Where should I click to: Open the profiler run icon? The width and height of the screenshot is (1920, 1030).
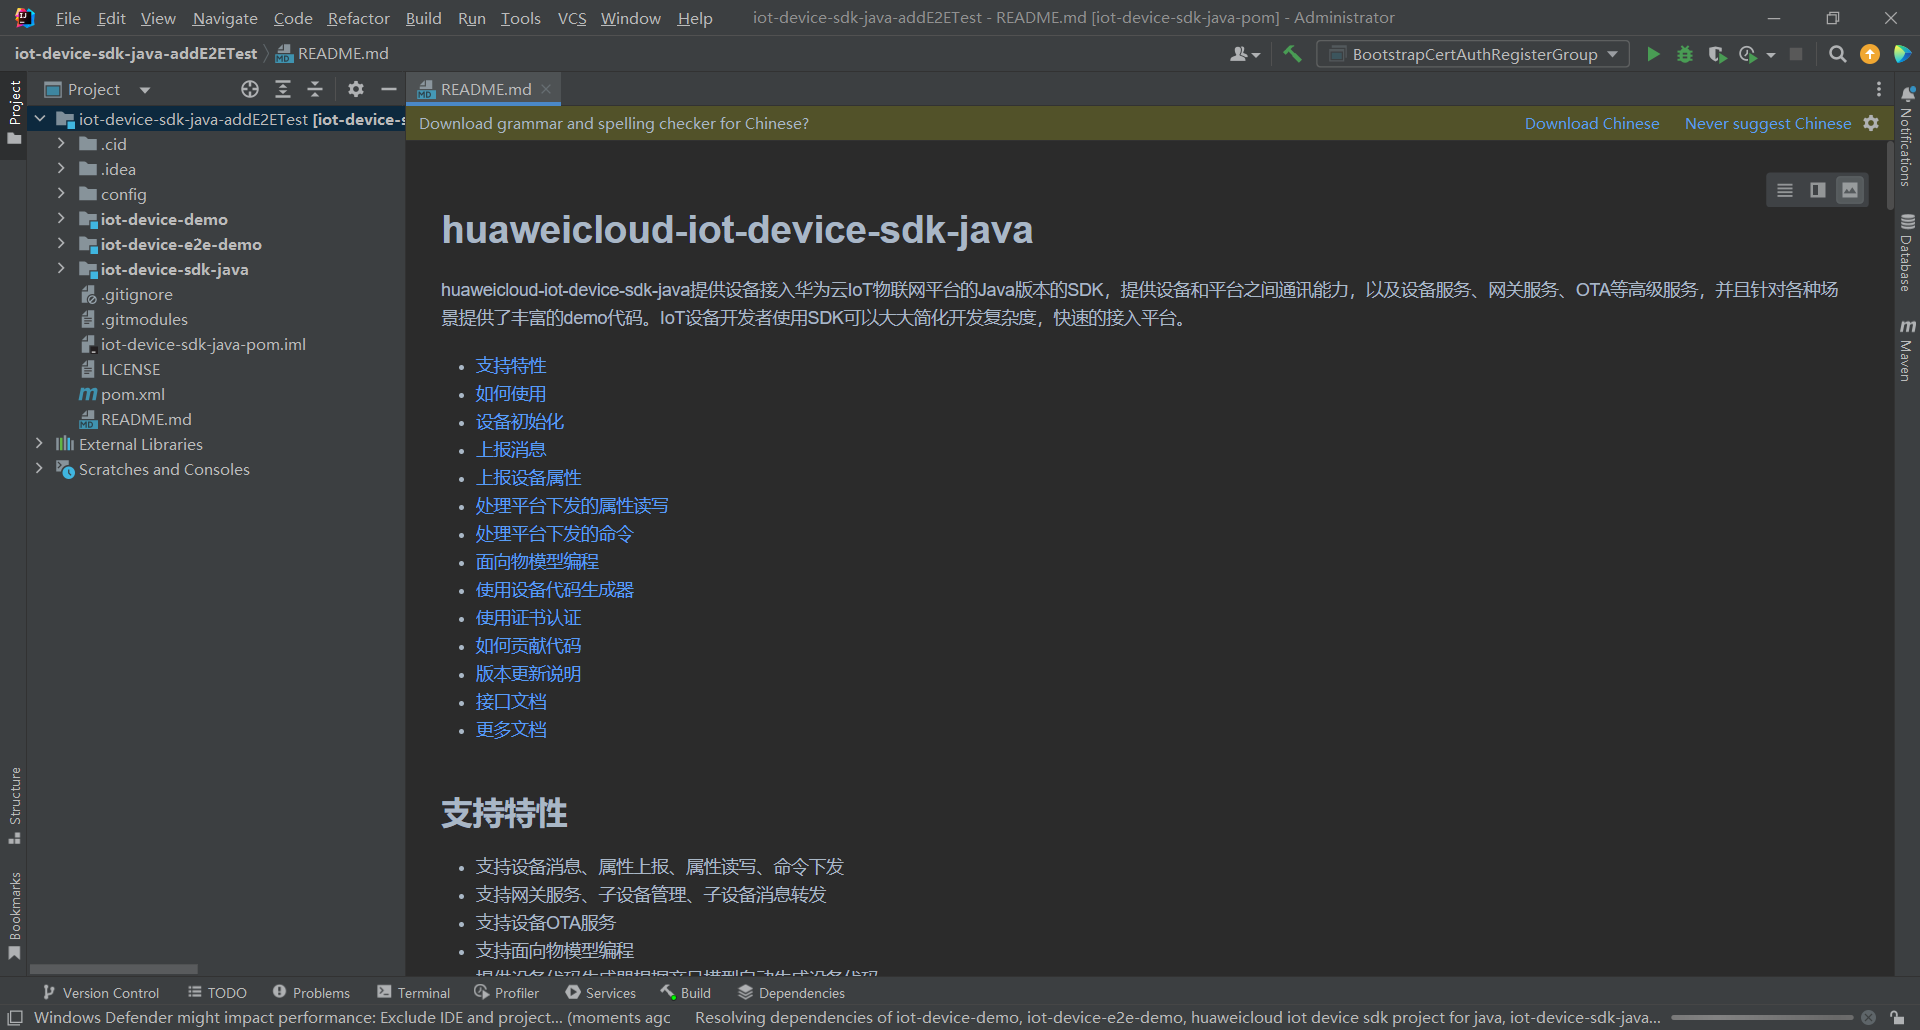[1748, 54]
